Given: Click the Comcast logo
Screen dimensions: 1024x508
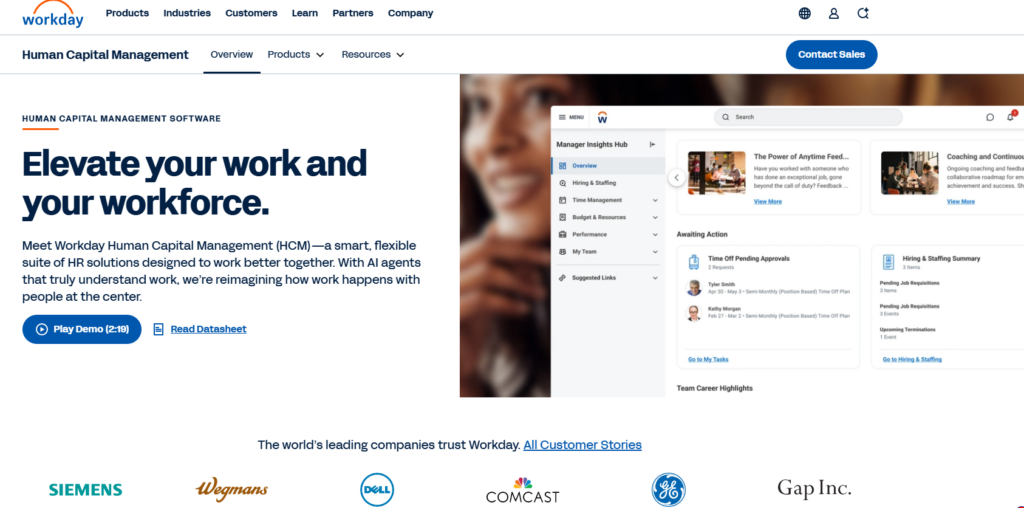Looking at the screenshot, I should click(522, 490).
